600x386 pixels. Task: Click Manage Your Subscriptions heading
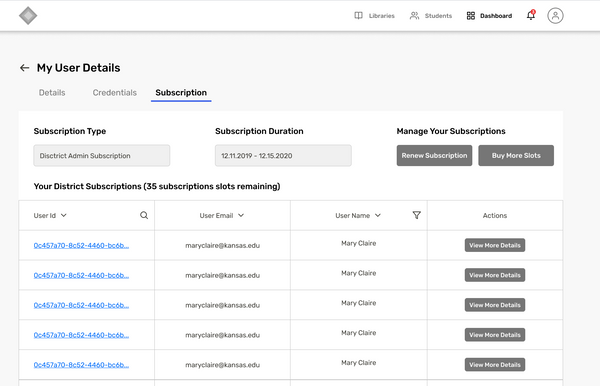tap(451, 131)
